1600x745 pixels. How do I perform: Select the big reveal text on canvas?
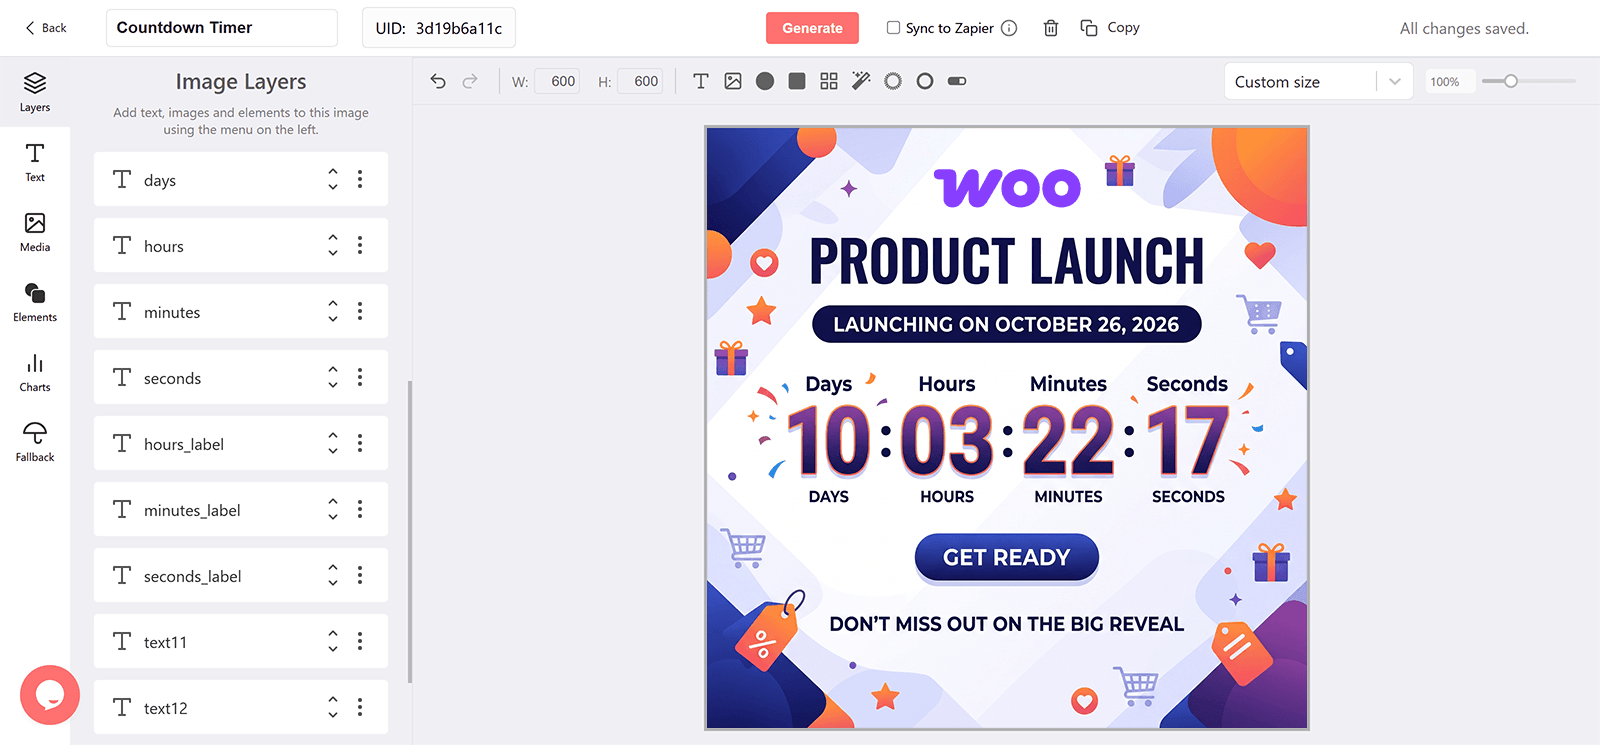(1007, 624)
